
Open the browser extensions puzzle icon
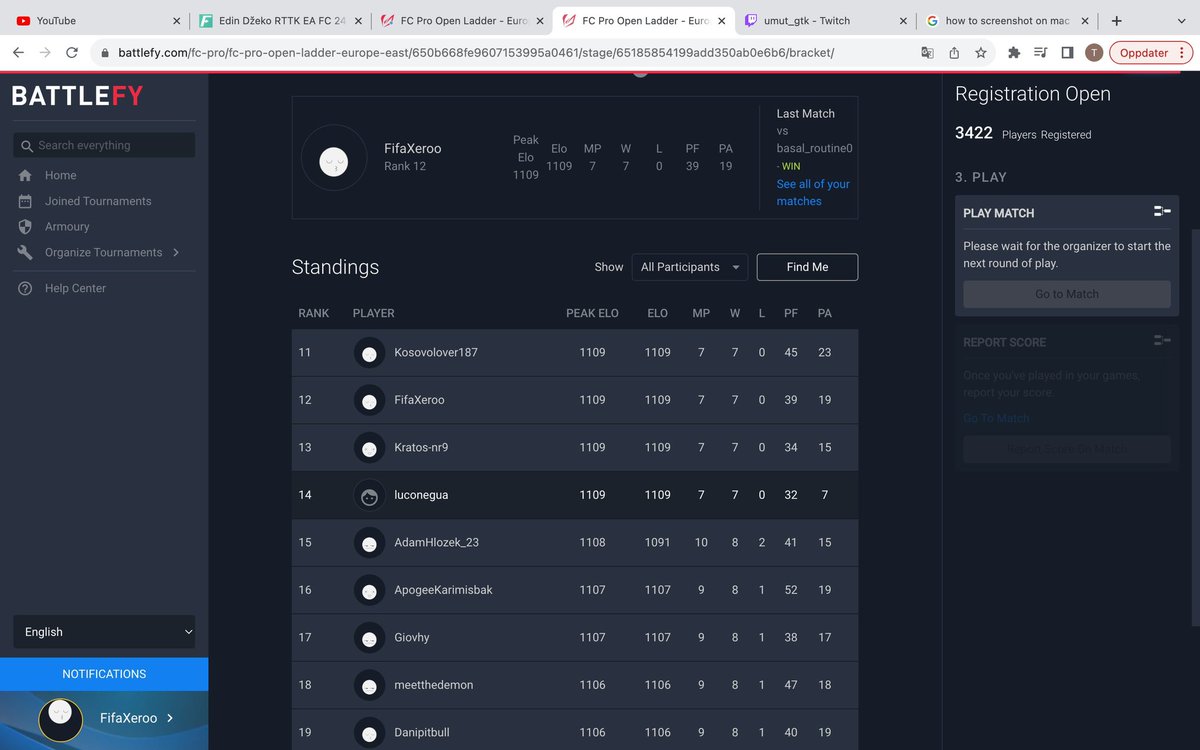point(1014,53)
